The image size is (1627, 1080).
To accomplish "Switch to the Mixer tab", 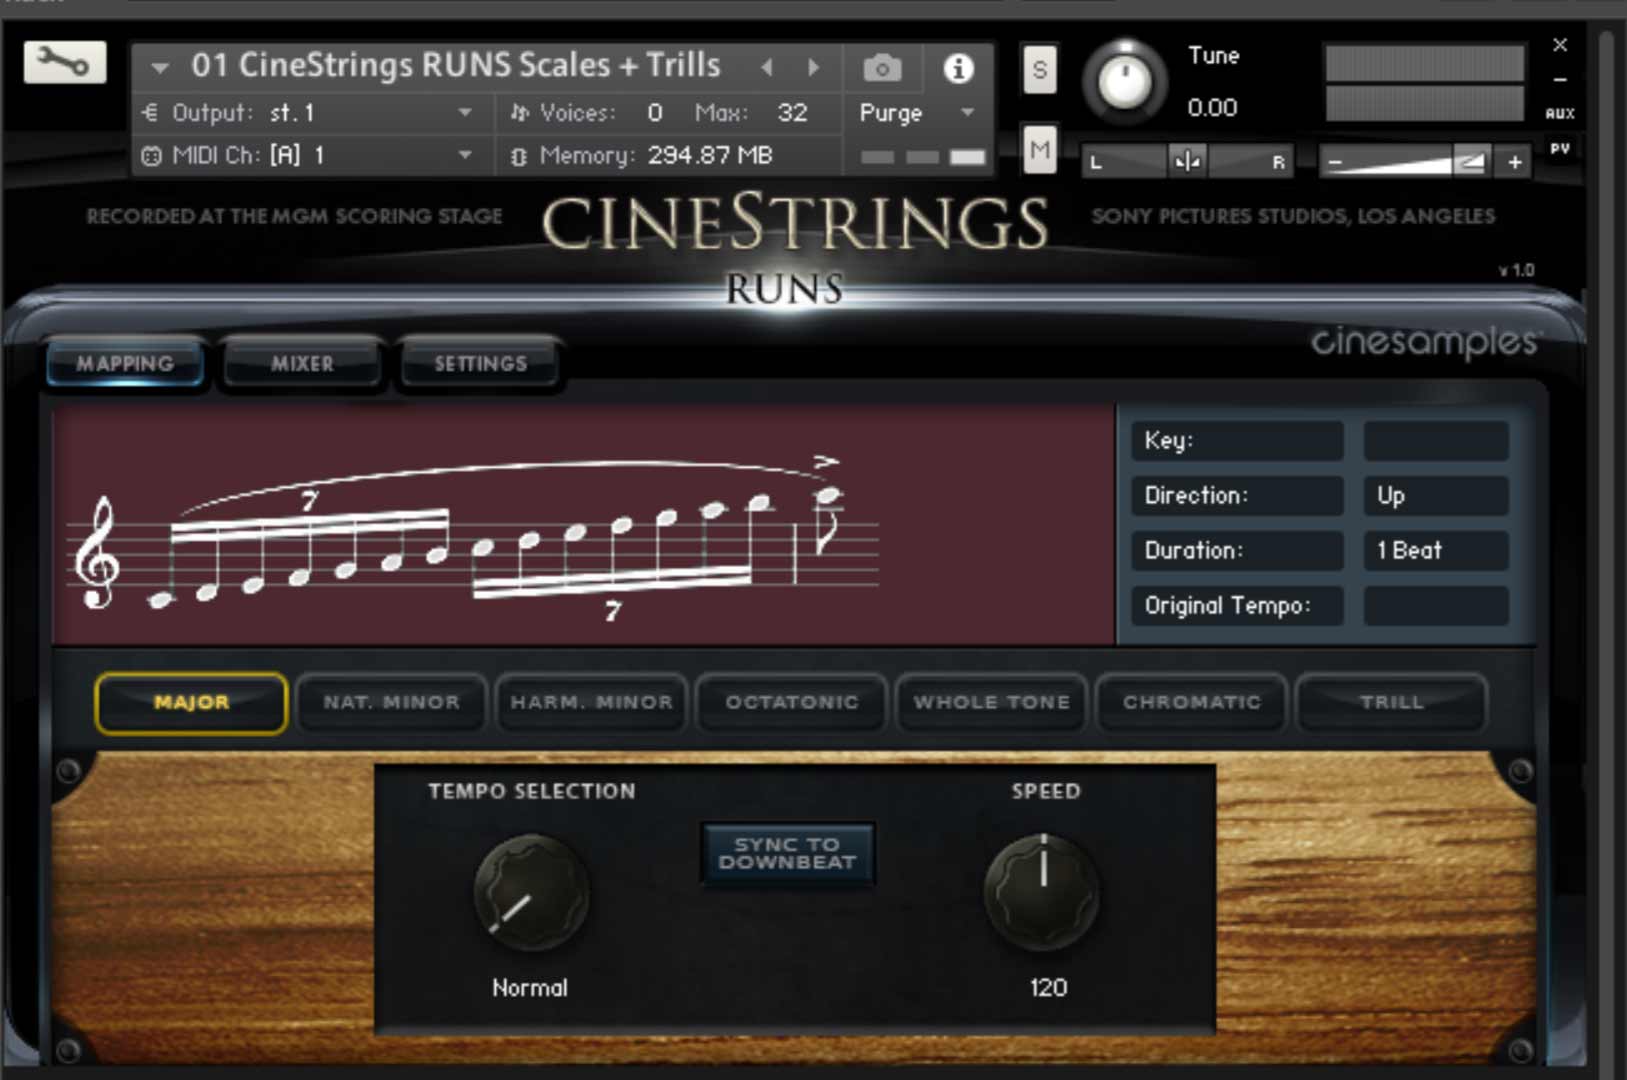I will pyautogui.click(x=302, y=363).
